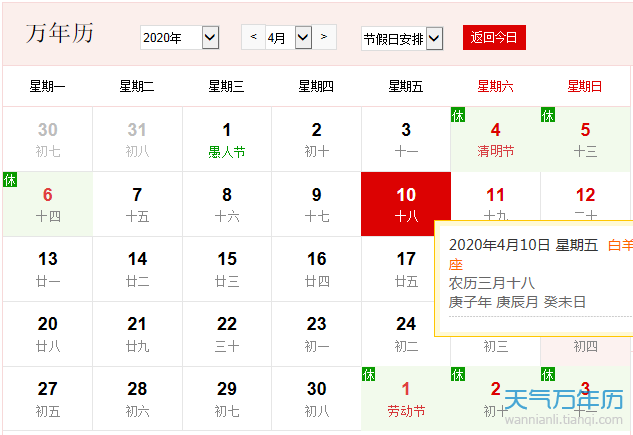Select April 28 初六
Image resolution: width=633 pixels, height=435 pixels.
(x=137, y=399)
